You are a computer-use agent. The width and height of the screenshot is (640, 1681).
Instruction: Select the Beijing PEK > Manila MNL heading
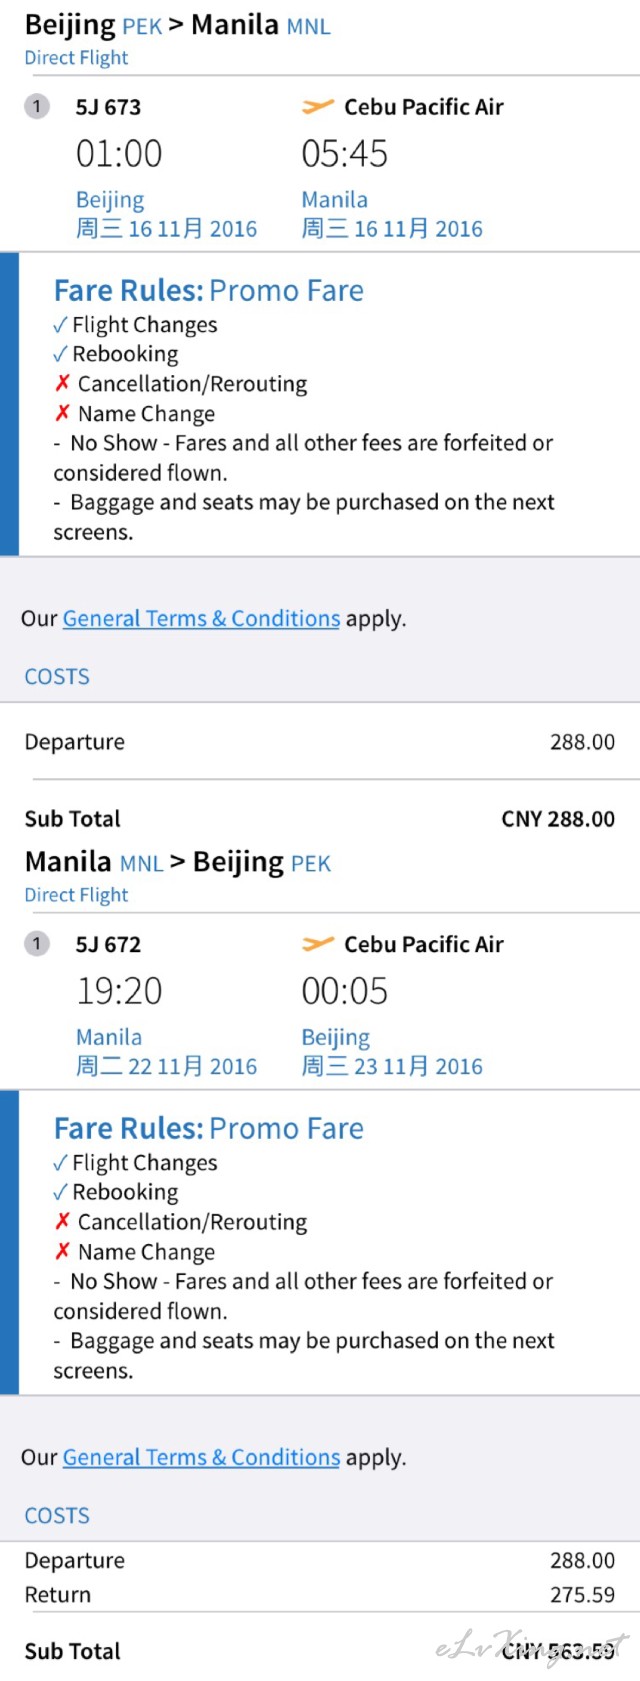click(x=177, y=25)
